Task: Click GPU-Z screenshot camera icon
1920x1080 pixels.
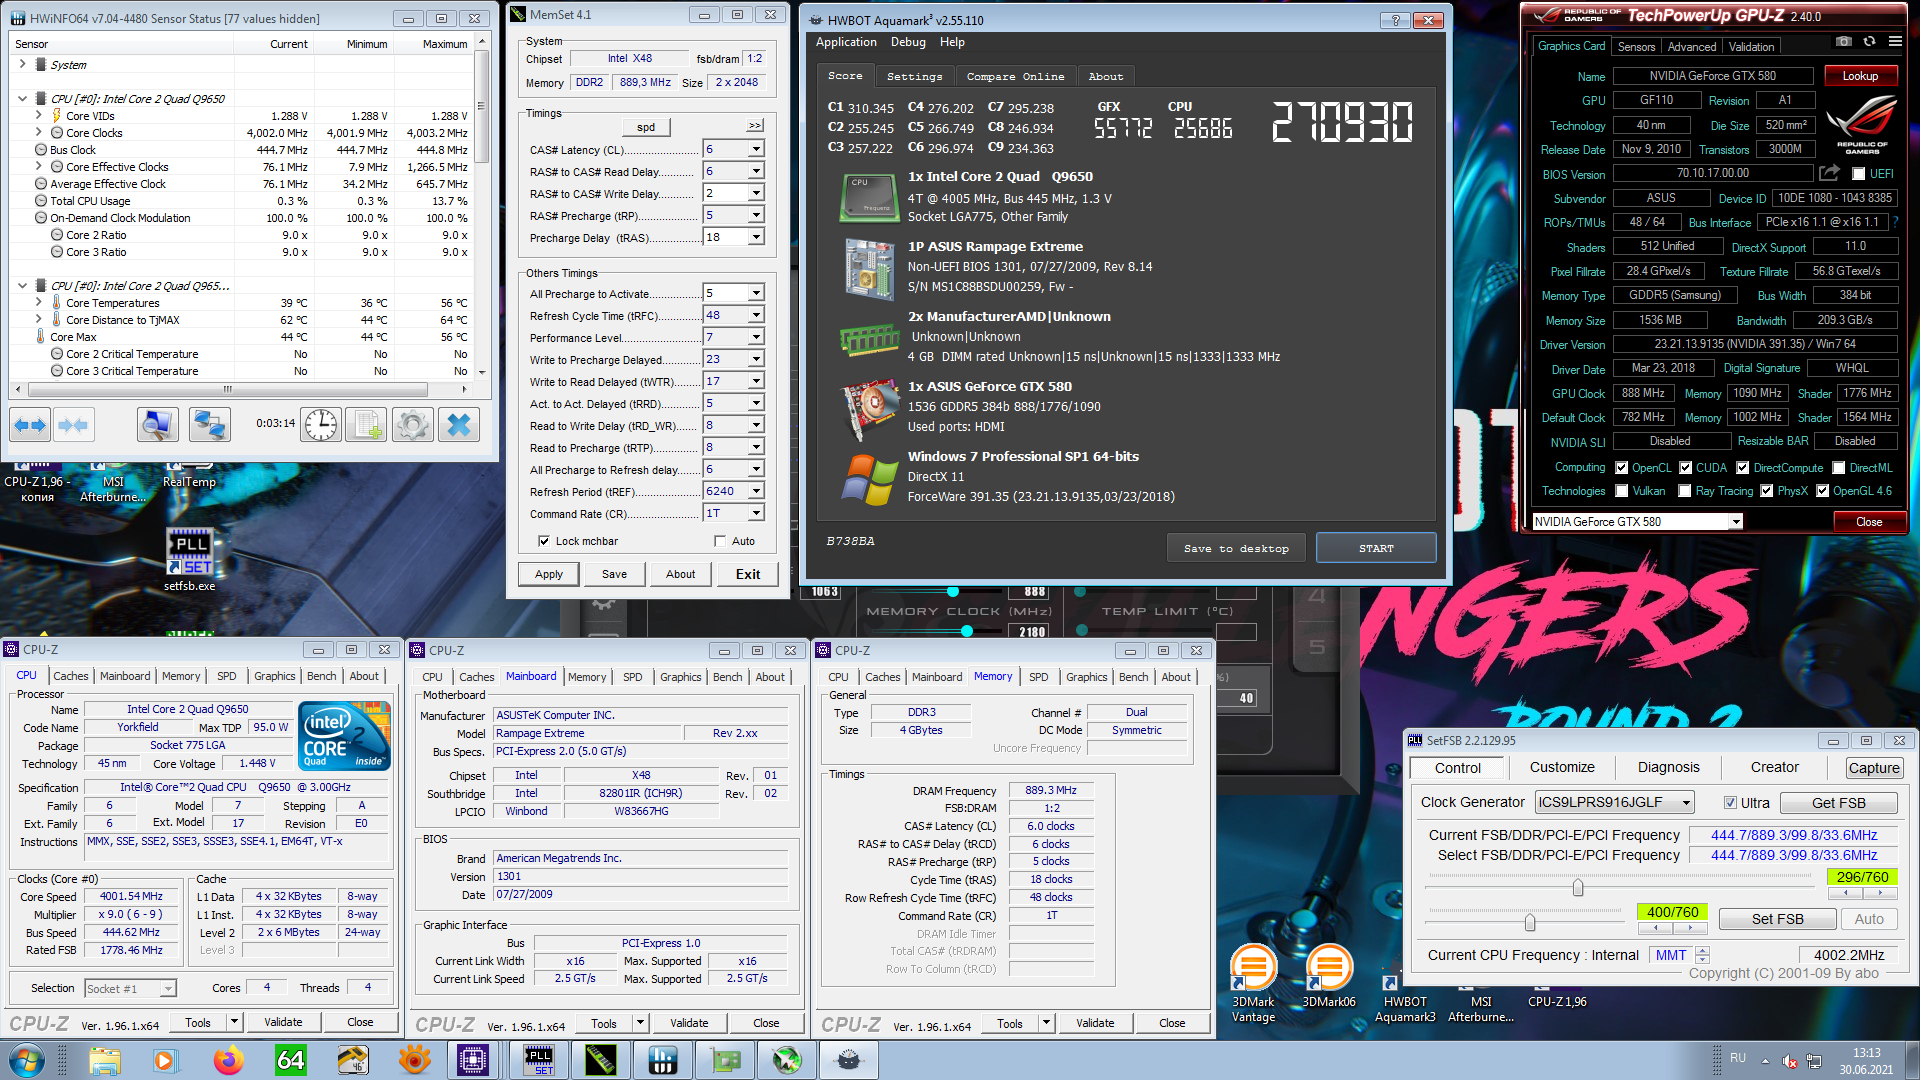Action: [1843, 42]
